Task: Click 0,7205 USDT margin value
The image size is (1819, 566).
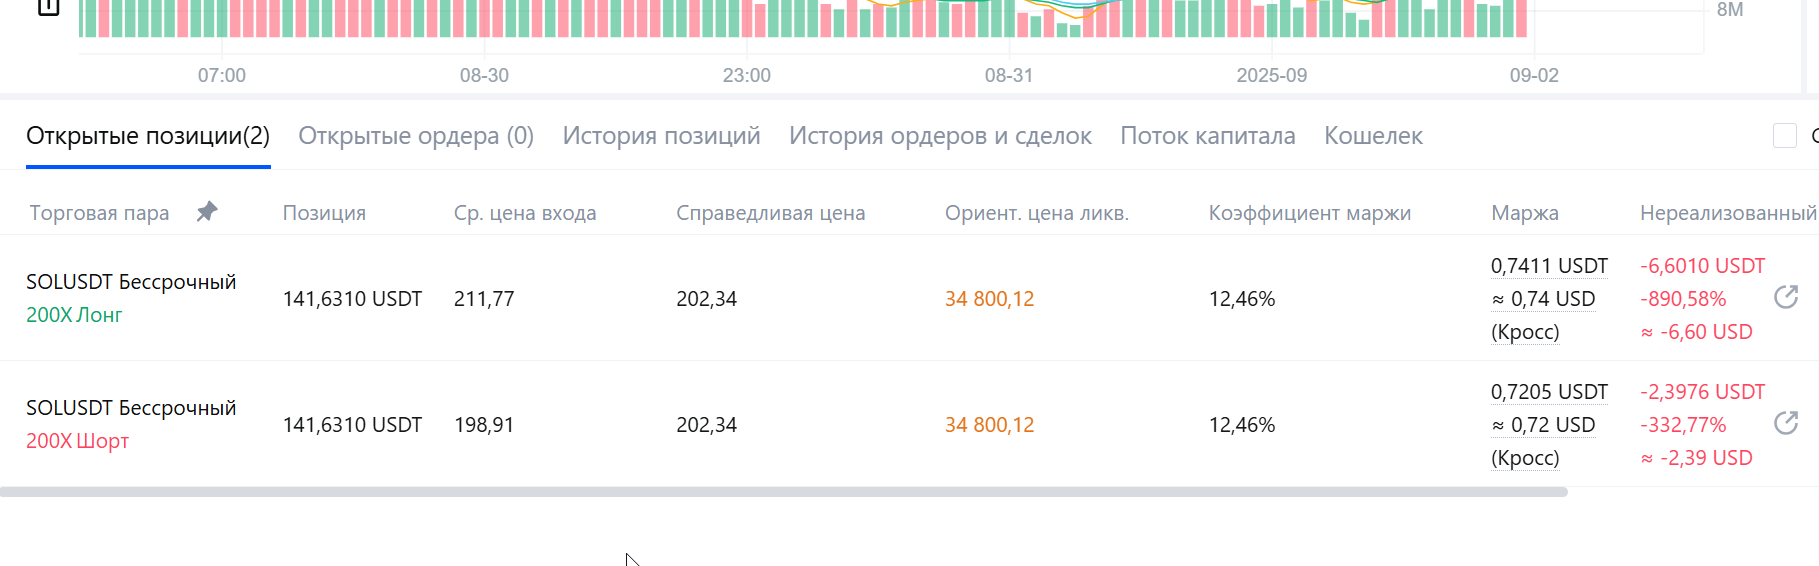Action: pos(1549,392)
